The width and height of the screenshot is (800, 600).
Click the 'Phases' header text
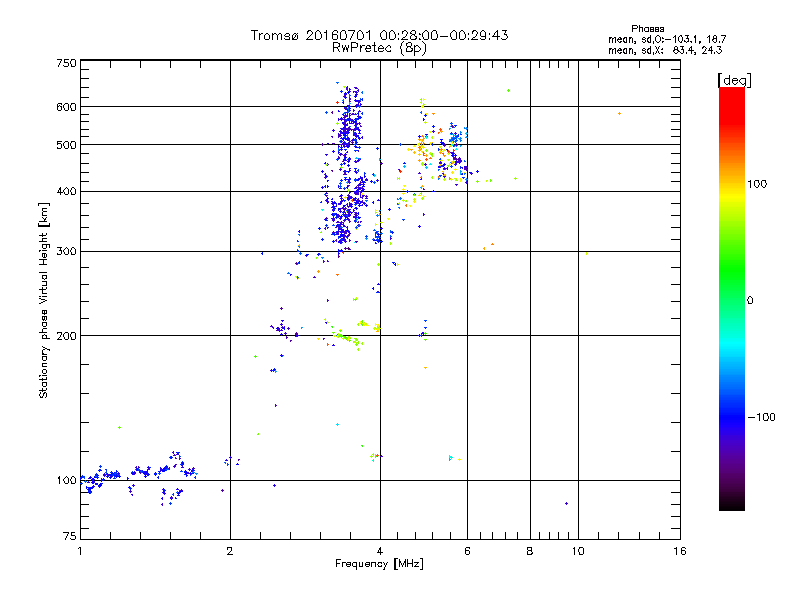click(647, 29)
